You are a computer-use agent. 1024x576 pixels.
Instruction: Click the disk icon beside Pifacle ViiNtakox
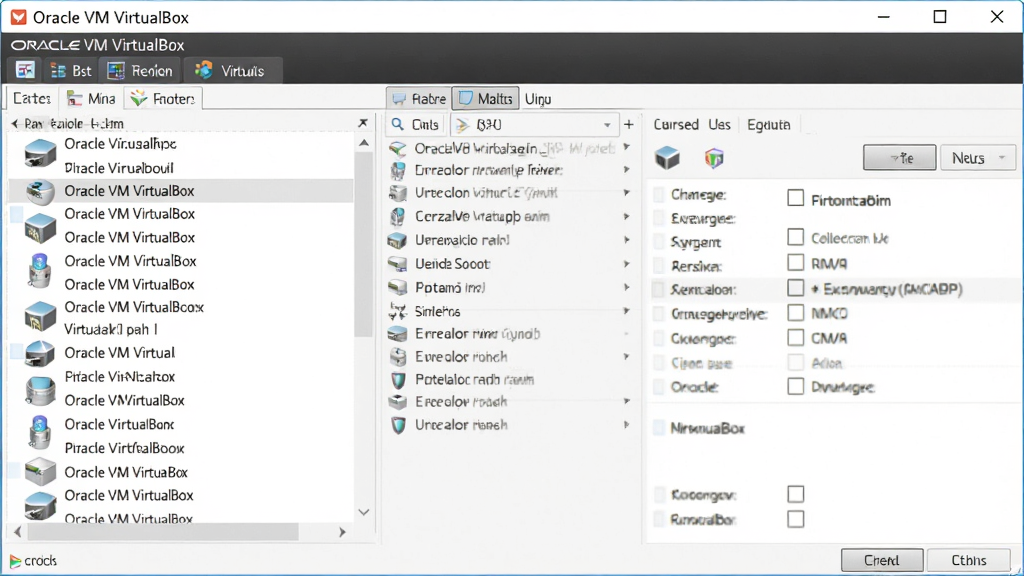pos(40,391)
